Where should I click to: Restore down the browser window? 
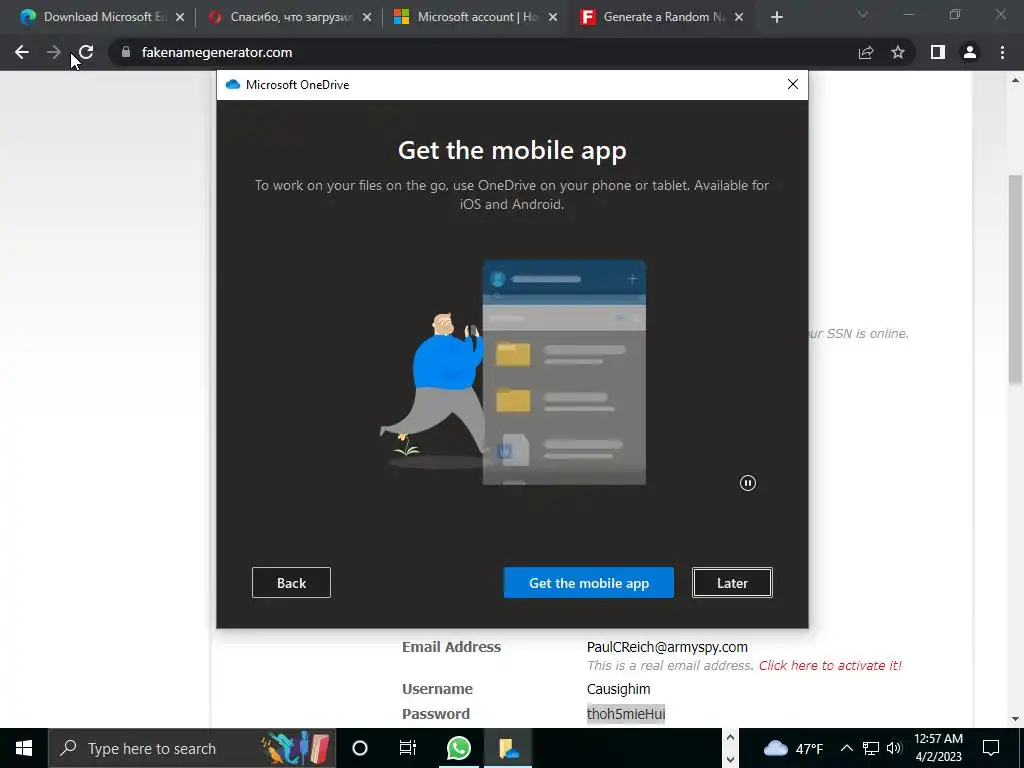coord(955,14)
